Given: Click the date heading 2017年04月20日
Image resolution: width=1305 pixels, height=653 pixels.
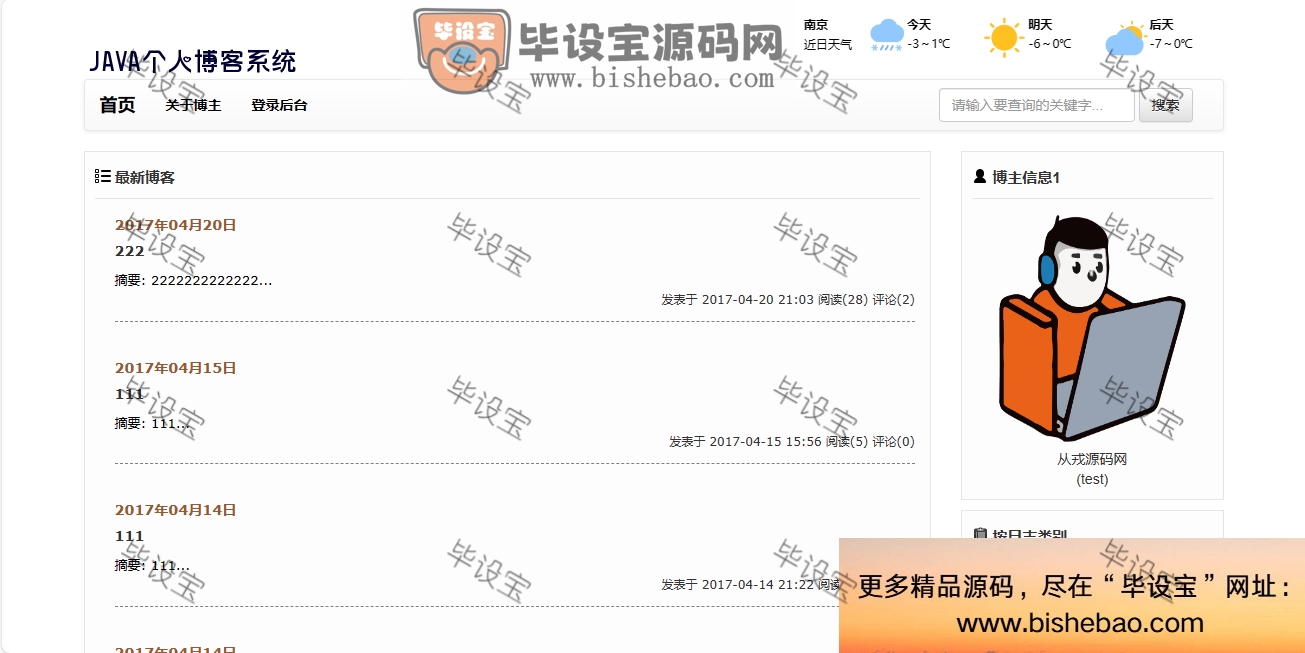Looking at the screenshot, I should [176, 225].
